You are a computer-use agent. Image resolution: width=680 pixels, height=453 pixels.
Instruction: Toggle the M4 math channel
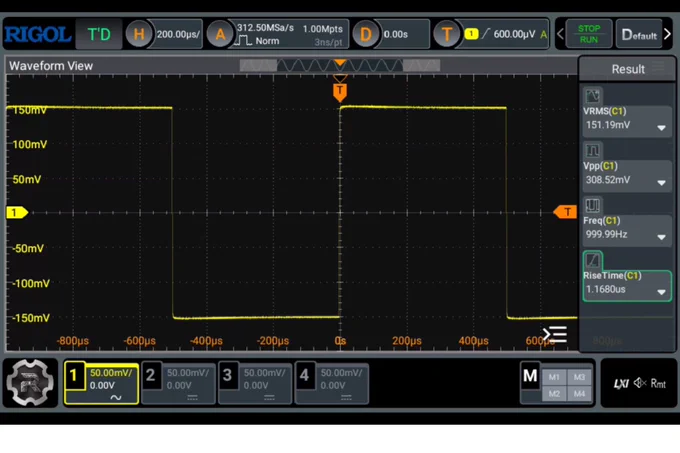tap(579, 394)
